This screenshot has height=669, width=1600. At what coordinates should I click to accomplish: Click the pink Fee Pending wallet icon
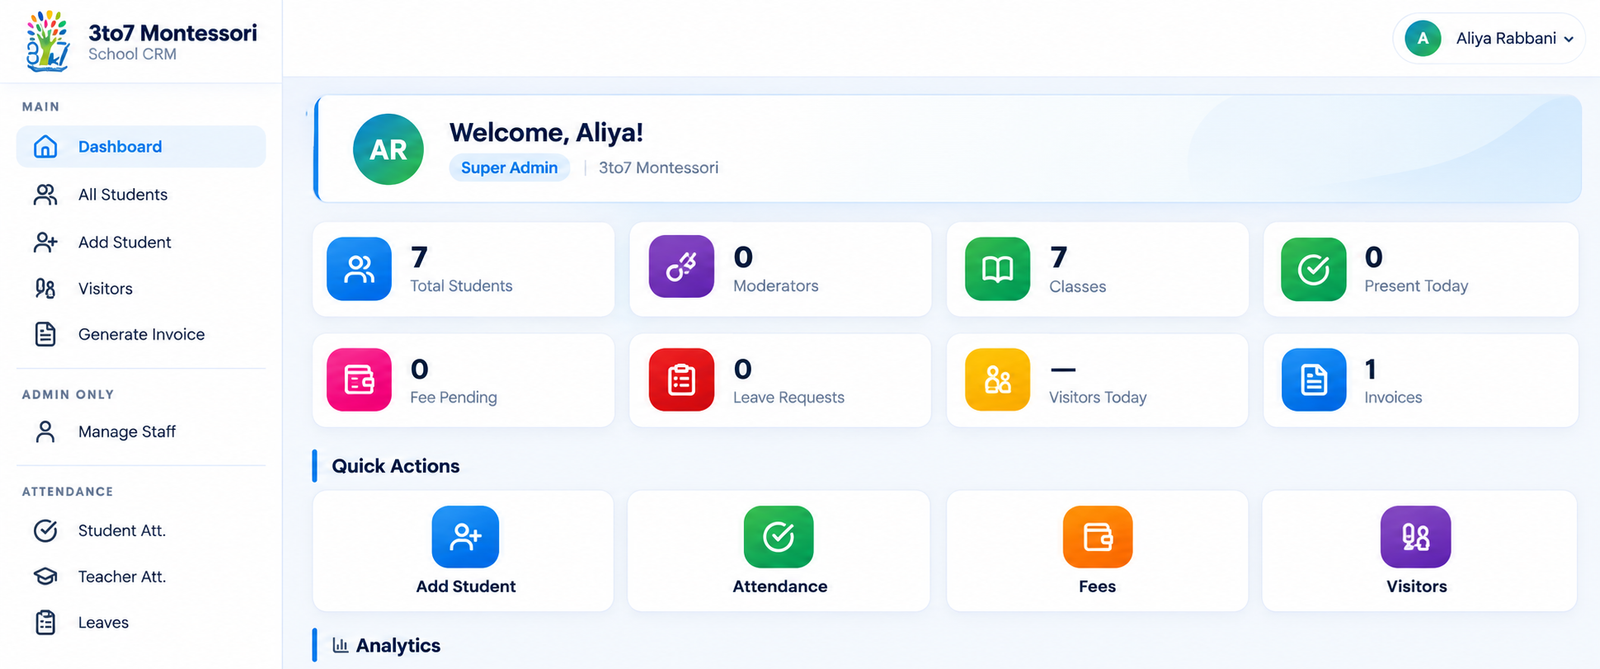point(359,380)
